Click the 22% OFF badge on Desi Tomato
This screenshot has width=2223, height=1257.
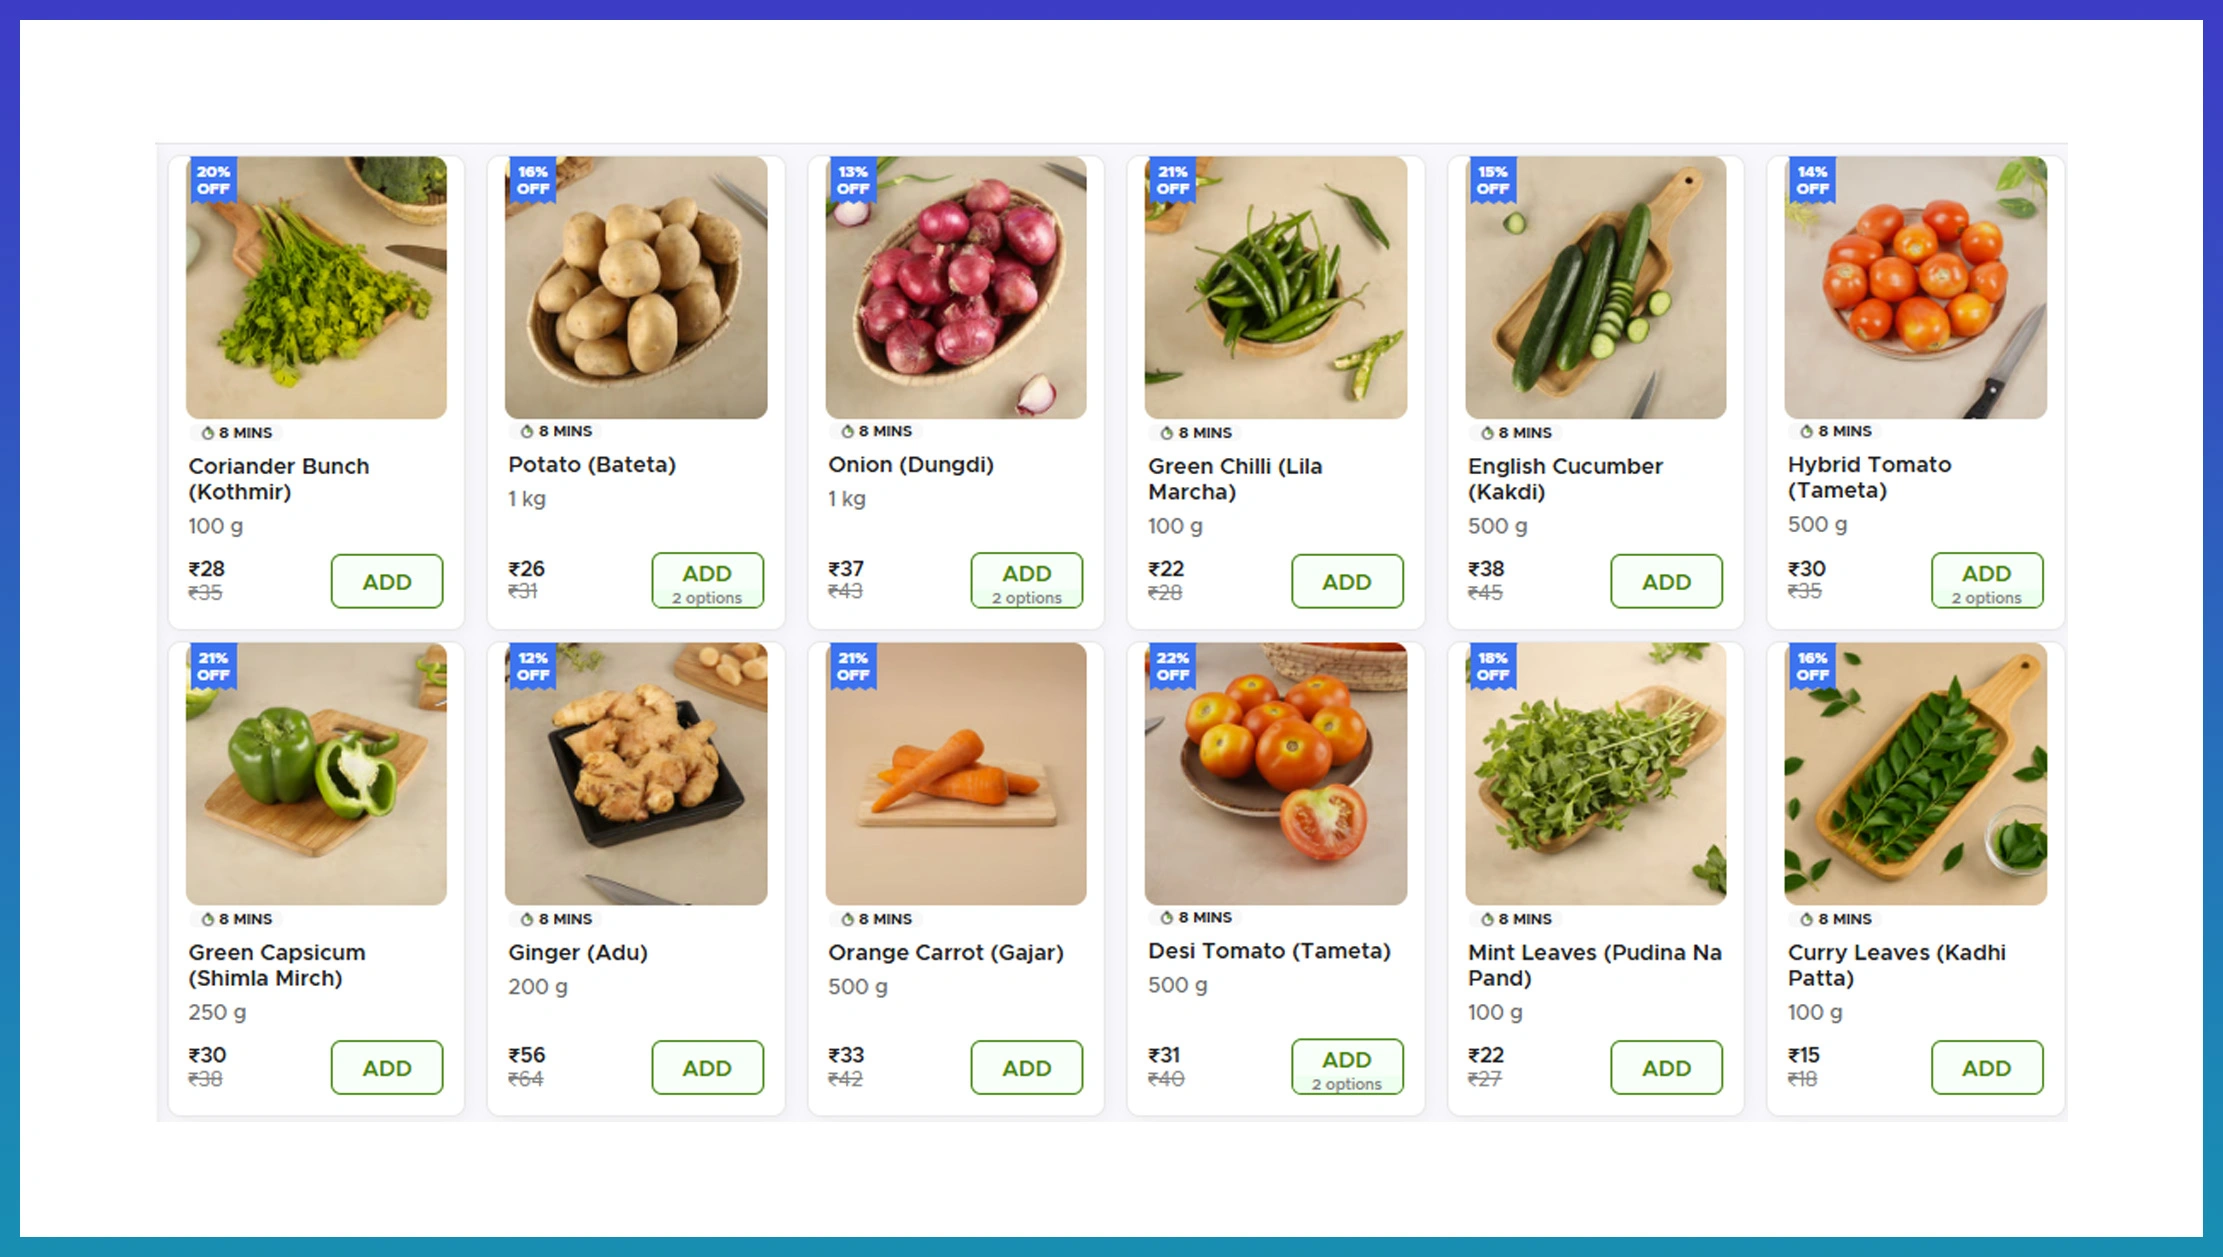(x=1172, y=666)
